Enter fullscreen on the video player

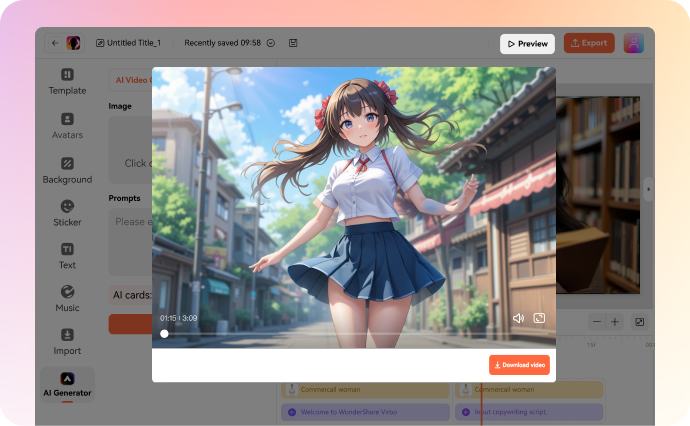pyautogui.click(x=539, y=318)
